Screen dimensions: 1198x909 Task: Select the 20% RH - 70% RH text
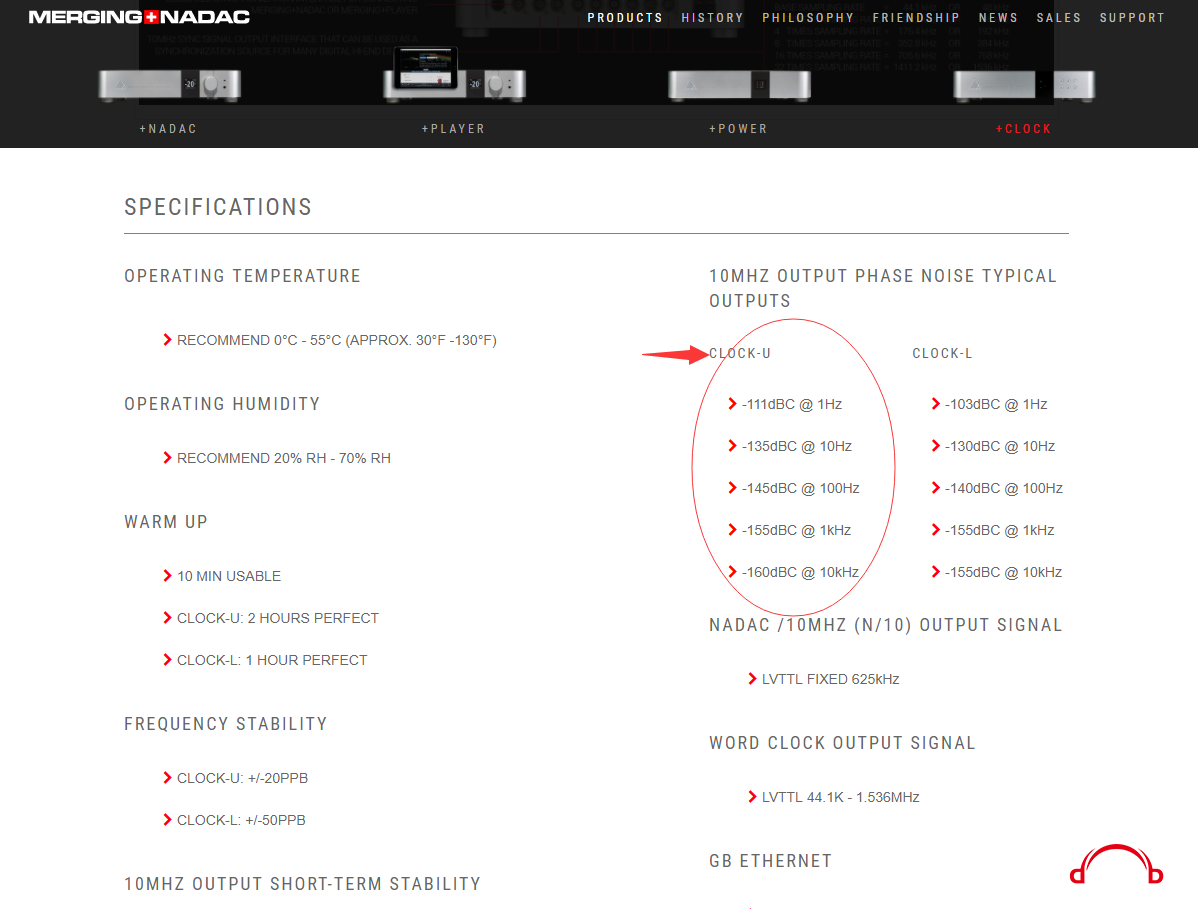pos(283,458)
